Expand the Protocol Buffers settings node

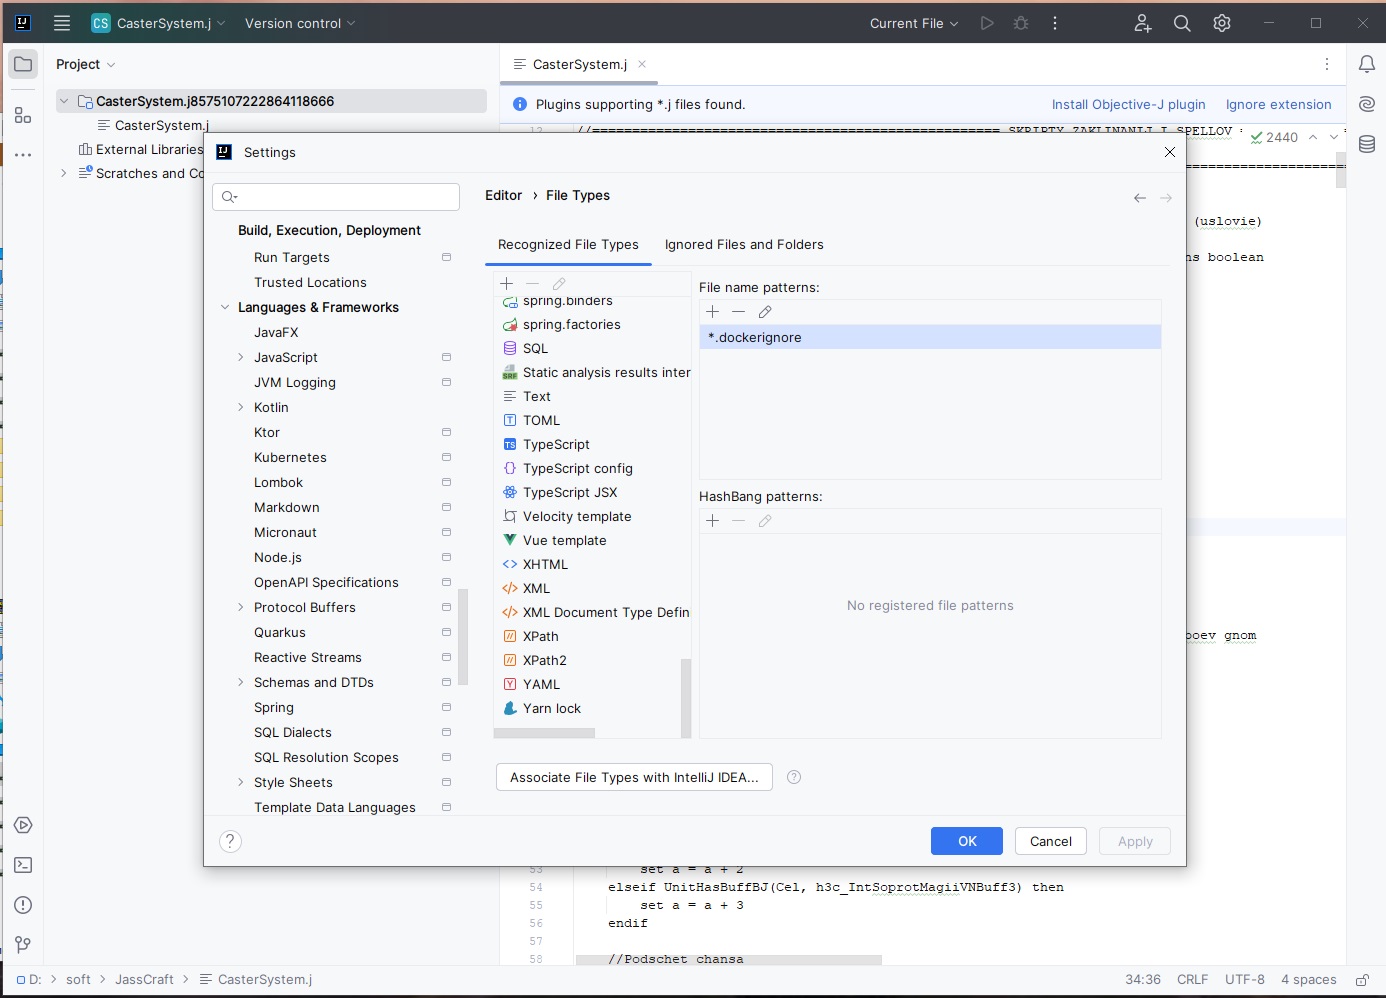coord(240,607)
